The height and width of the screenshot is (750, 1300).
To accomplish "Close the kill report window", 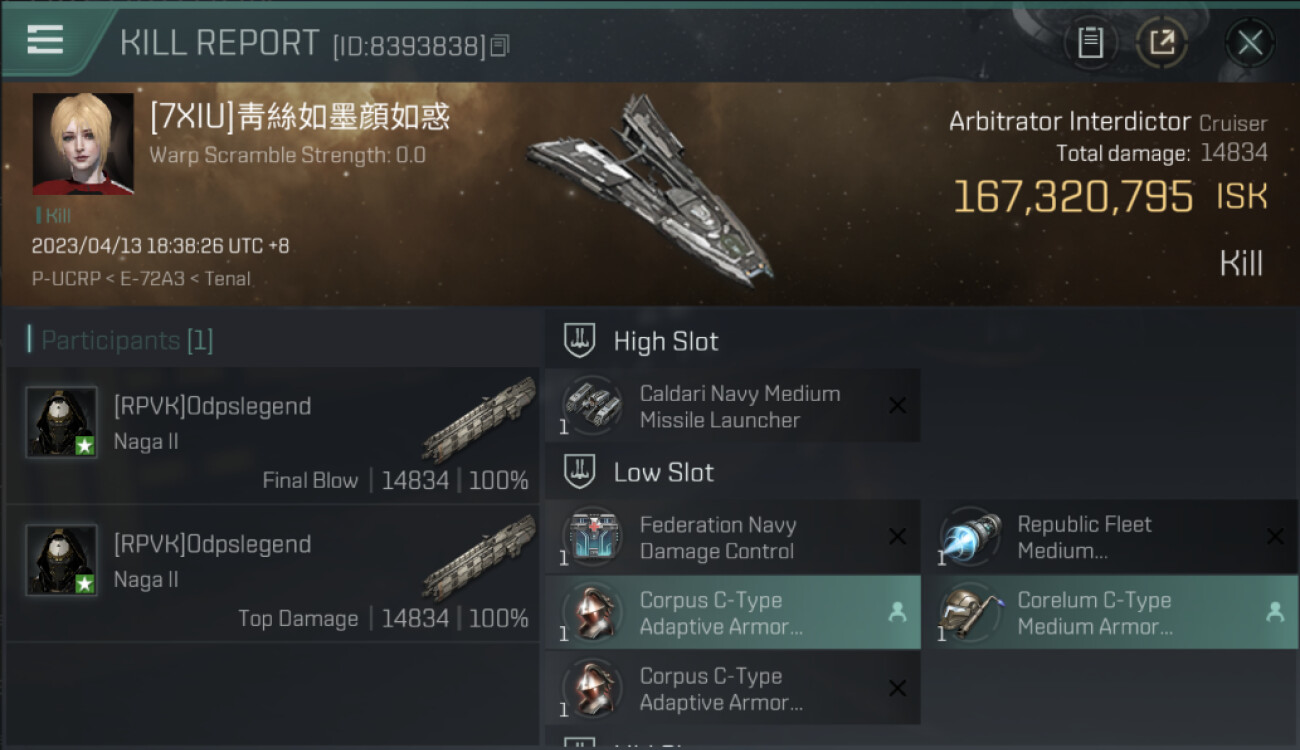I will [1249, 42].
